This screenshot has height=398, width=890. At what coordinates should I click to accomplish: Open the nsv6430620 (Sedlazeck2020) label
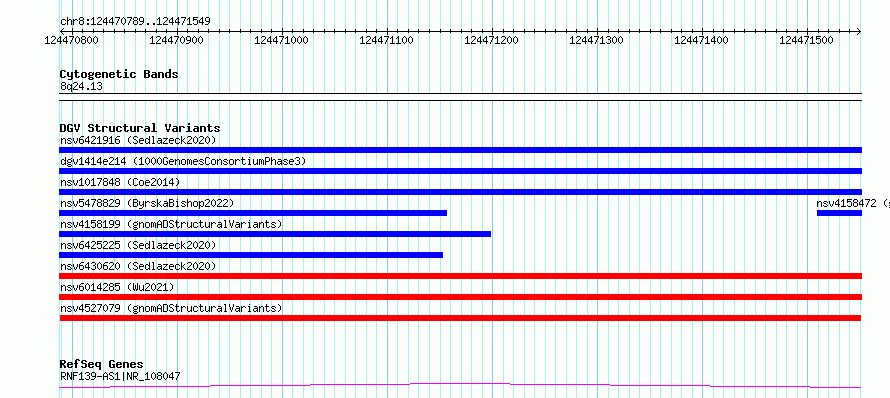click(138, 266)
